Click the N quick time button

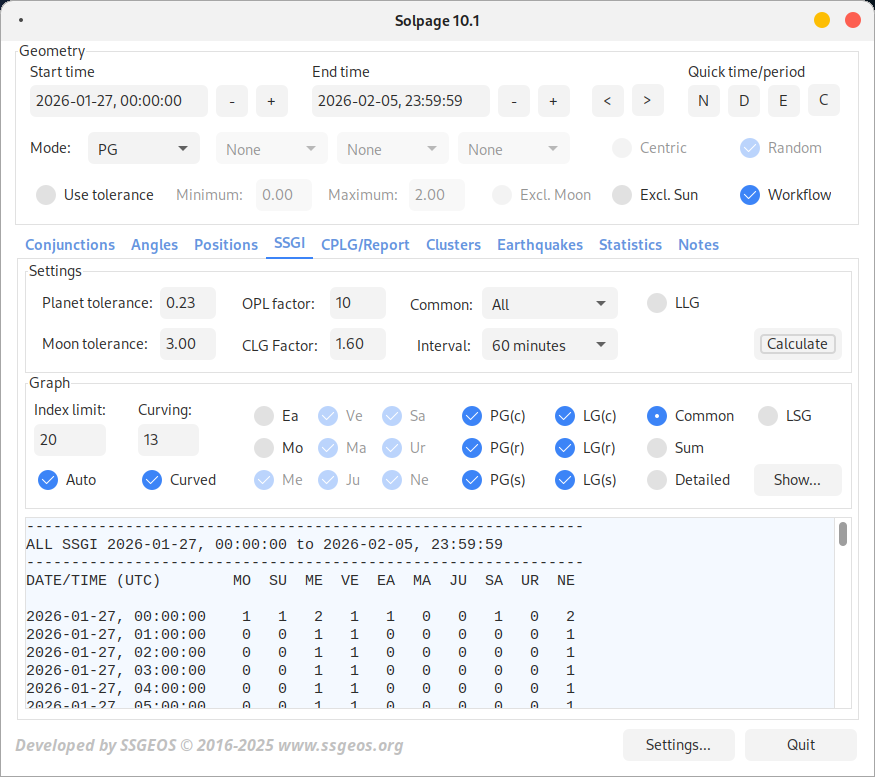click(703, 100)
